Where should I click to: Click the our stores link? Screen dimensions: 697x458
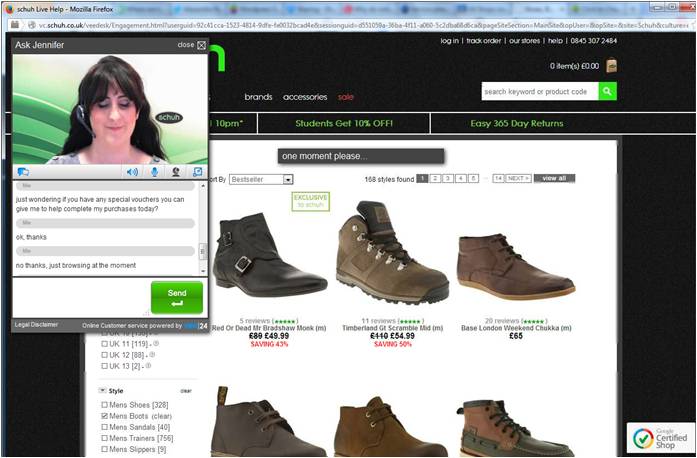[x=525, y=40]
